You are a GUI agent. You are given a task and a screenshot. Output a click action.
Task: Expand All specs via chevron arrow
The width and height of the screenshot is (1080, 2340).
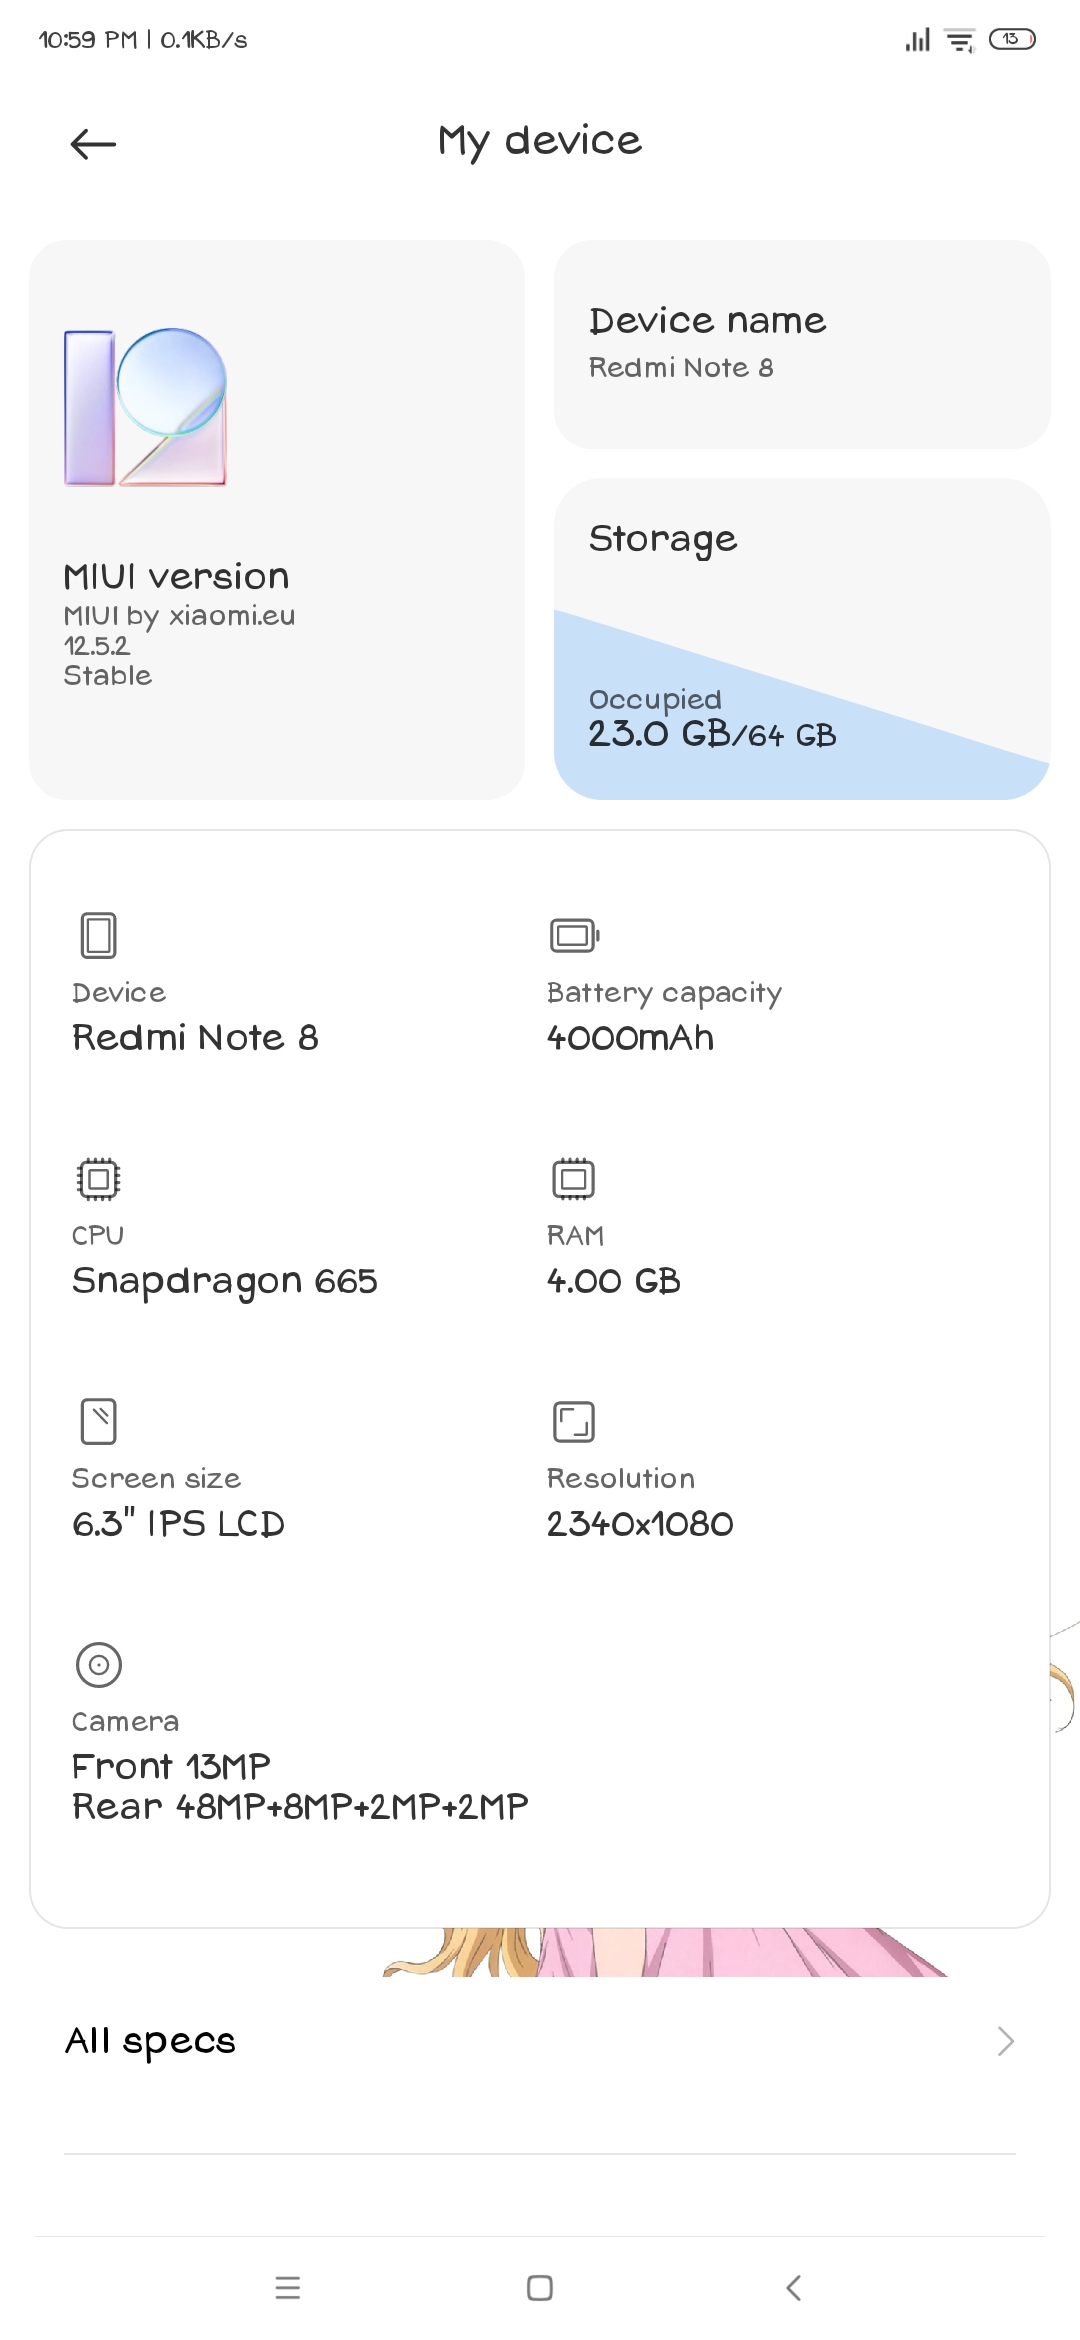[x=1006, y=2041]
